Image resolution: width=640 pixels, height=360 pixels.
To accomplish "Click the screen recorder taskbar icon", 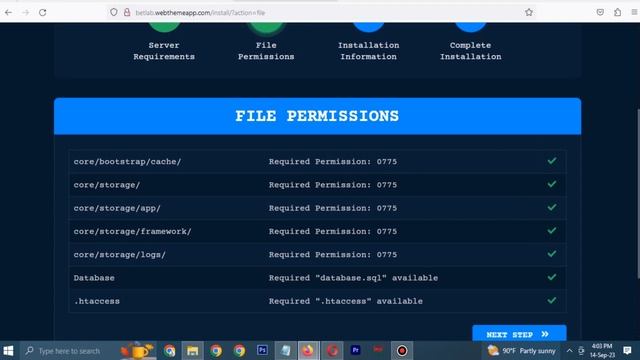I will click(402, 351).
